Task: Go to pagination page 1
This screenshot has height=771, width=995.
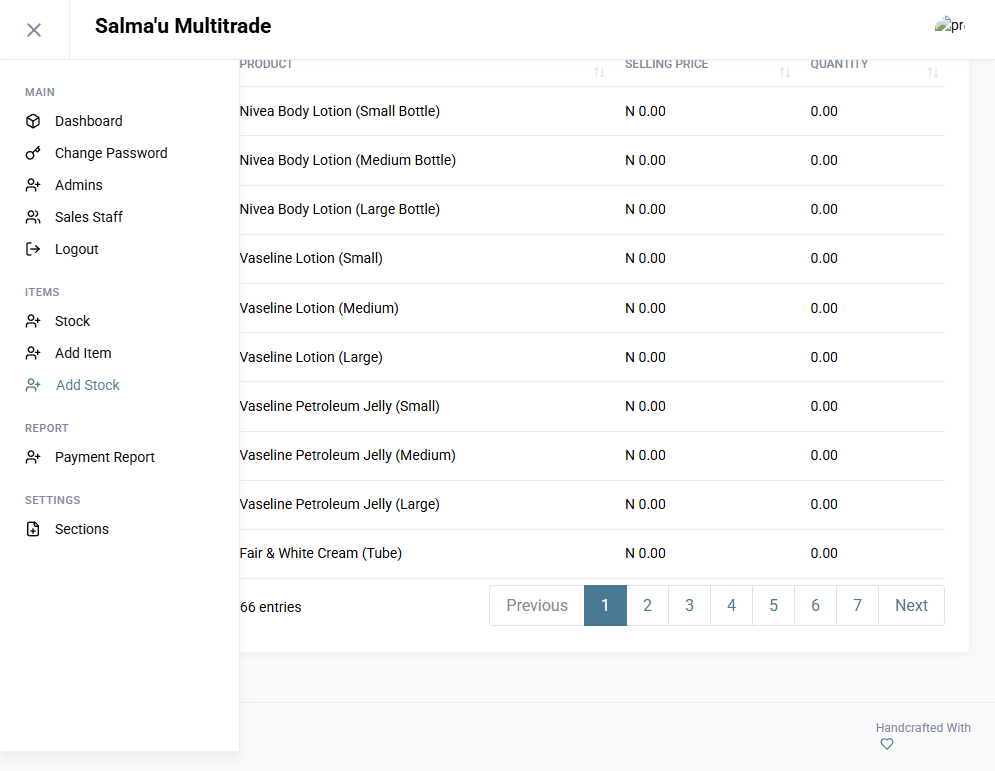Action: pos(605,605)
